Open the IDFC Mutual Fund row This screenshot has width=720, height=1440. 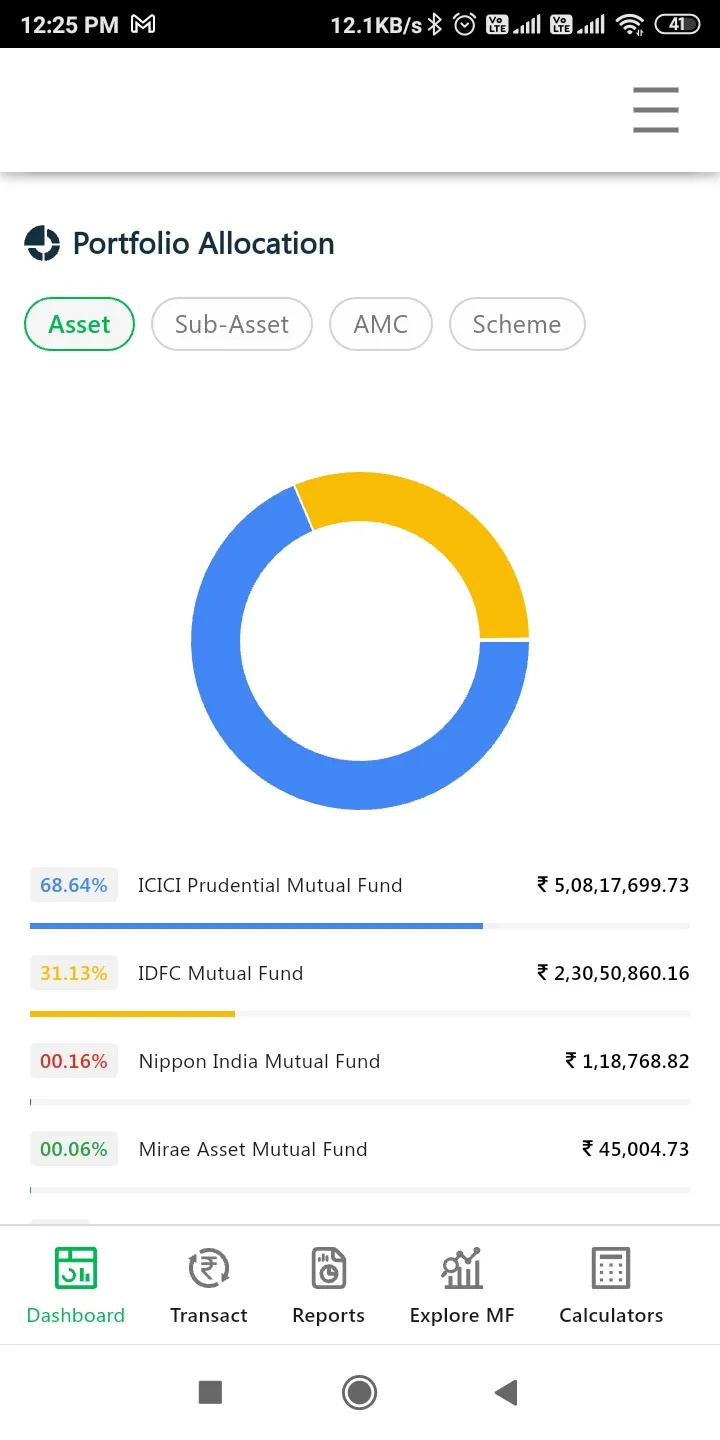tap(220, 973)
